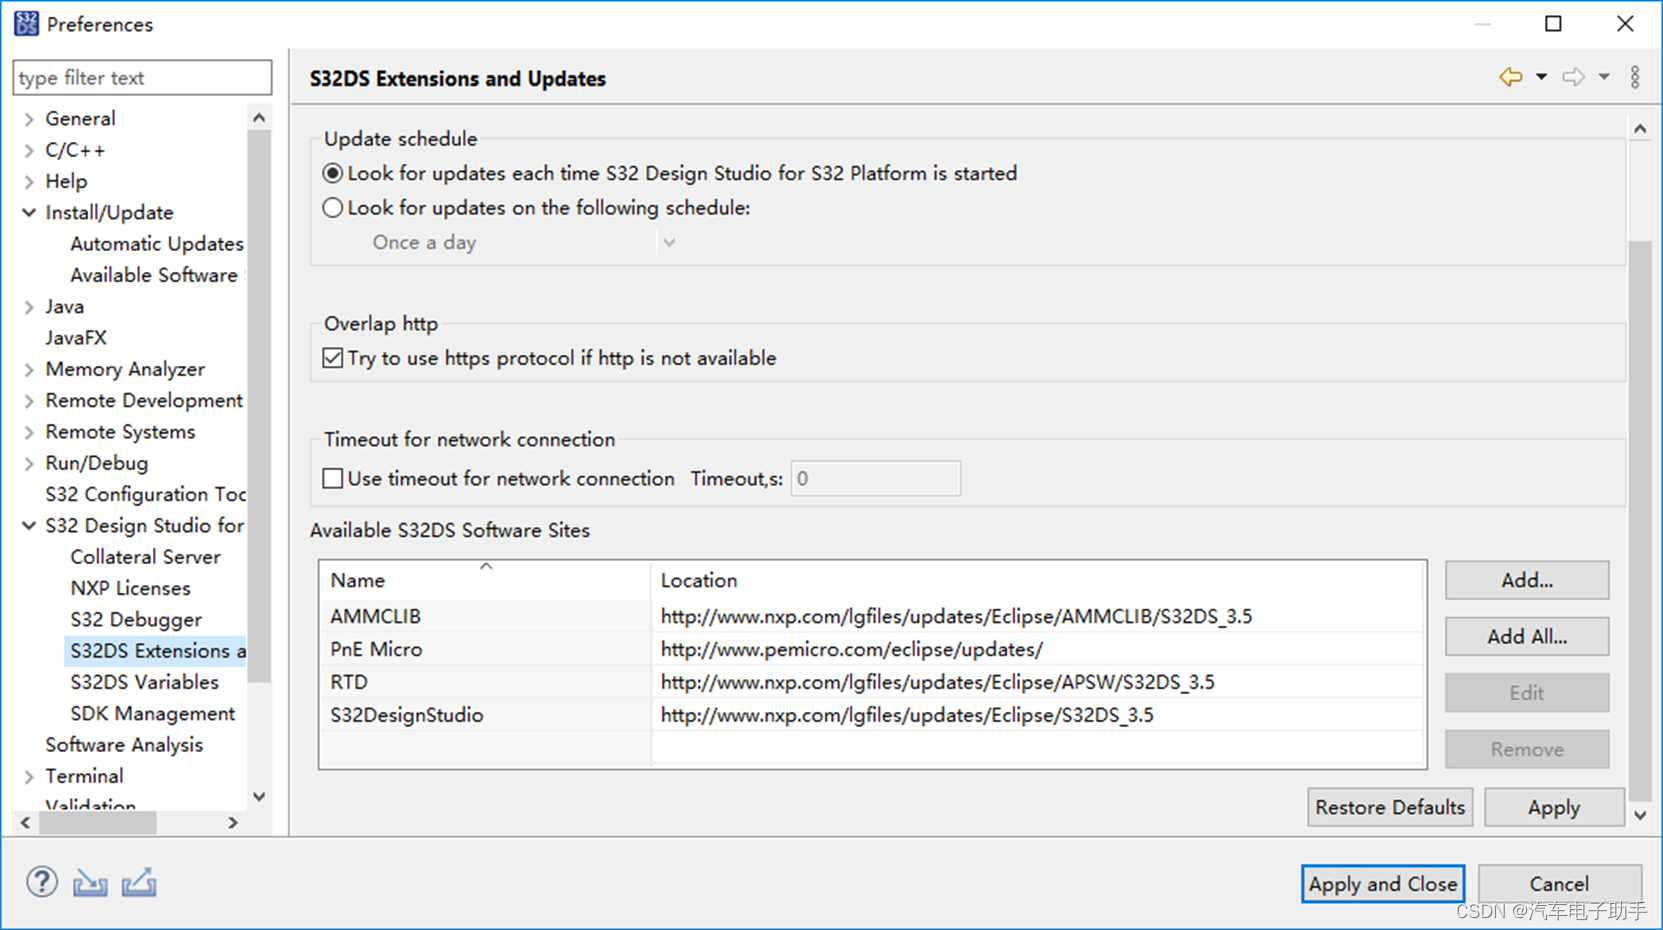Select SDK Management in the tree

click(x=152, y=714)
